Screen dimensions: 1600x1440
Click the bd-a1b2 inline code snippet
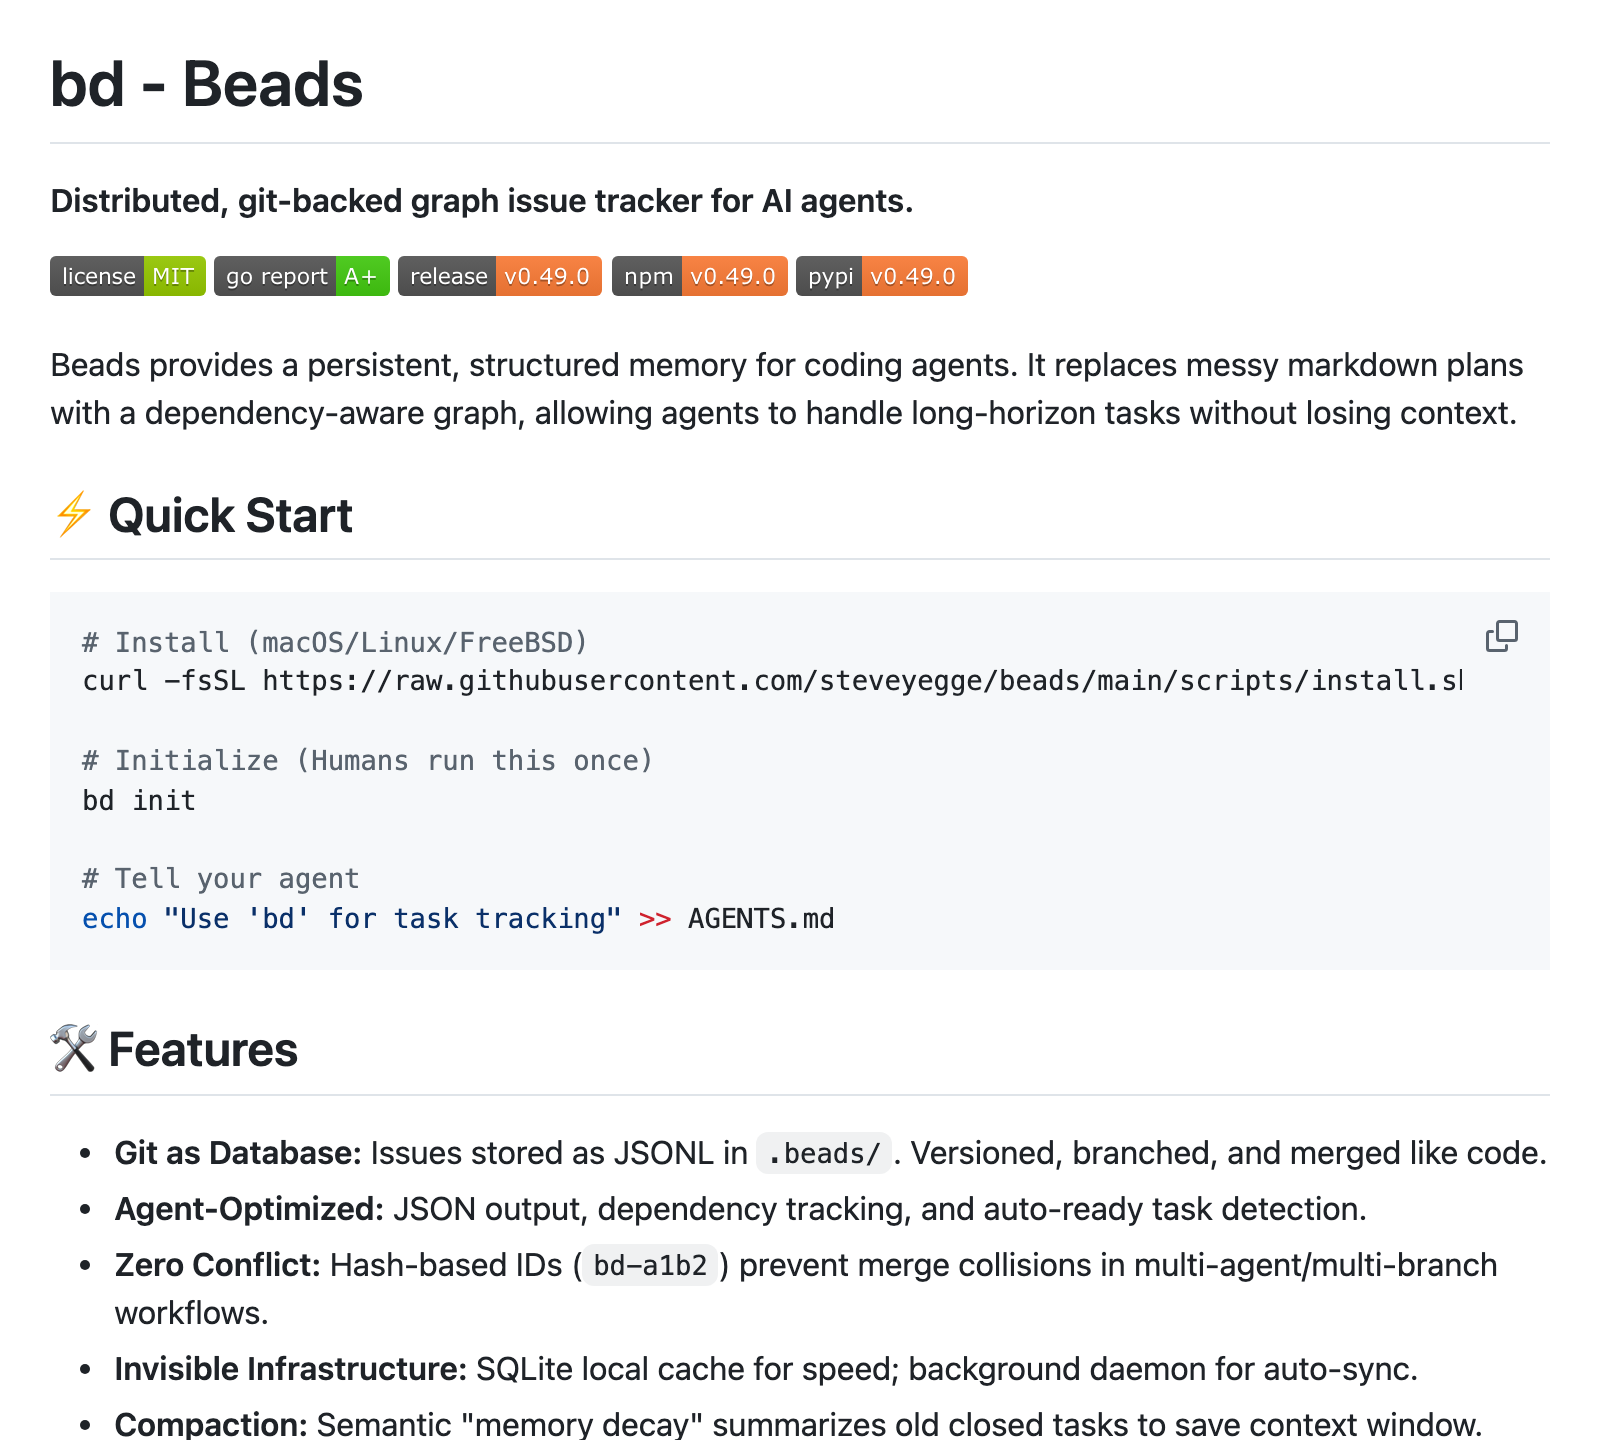[x=650, y=1266]
